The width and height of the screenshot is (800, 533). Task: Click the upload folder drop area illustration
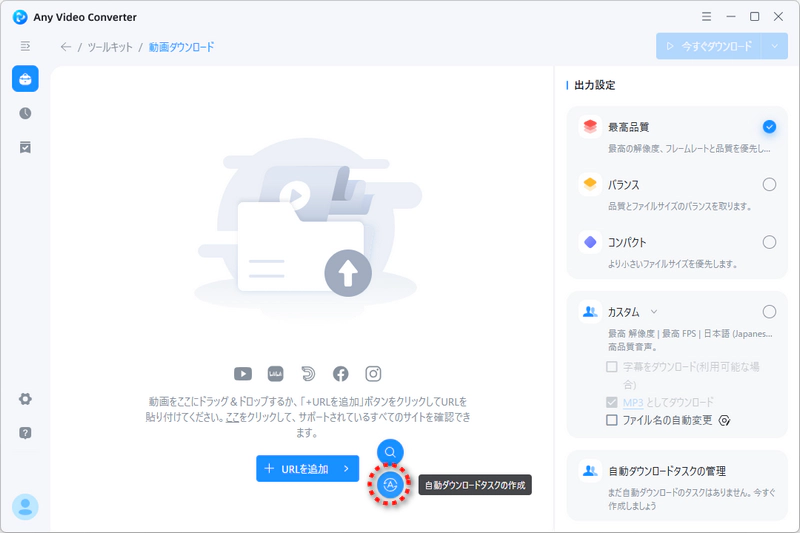point(306,230)
